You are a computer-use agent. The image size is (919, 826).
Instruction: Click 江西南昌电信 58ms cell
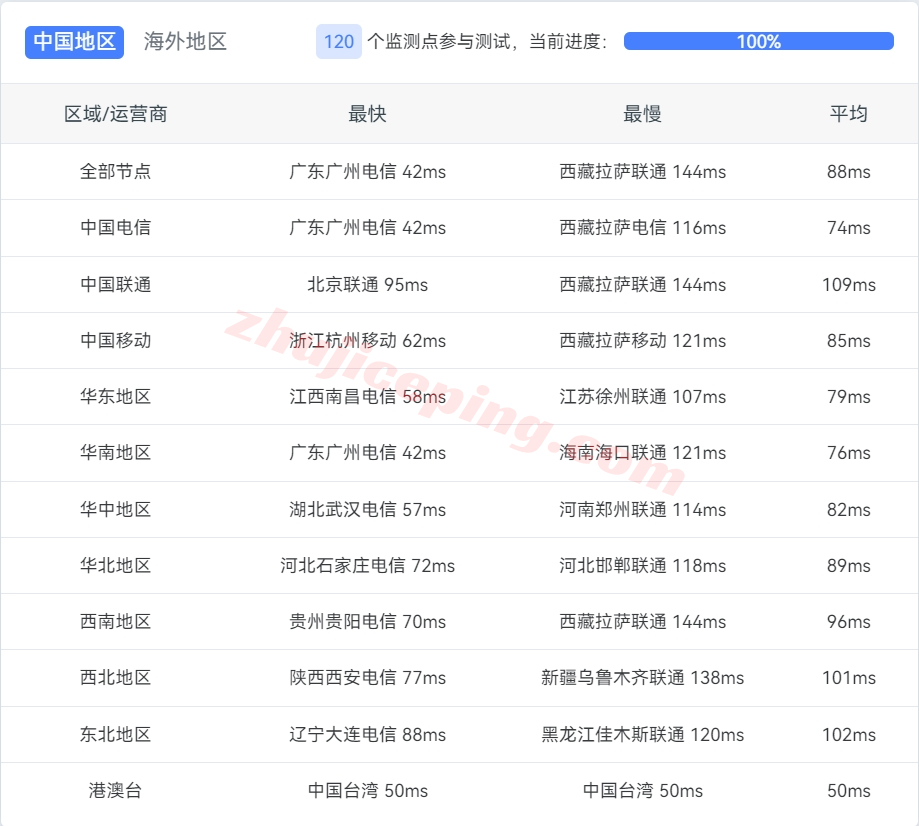point(367,396)
